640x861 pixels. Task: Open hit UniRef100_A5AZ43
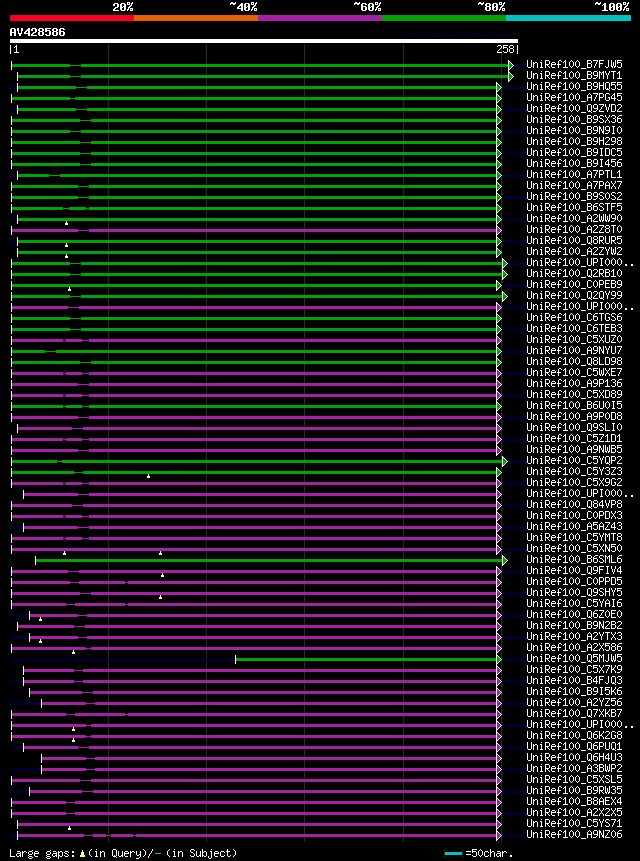(x=574, y=526)
